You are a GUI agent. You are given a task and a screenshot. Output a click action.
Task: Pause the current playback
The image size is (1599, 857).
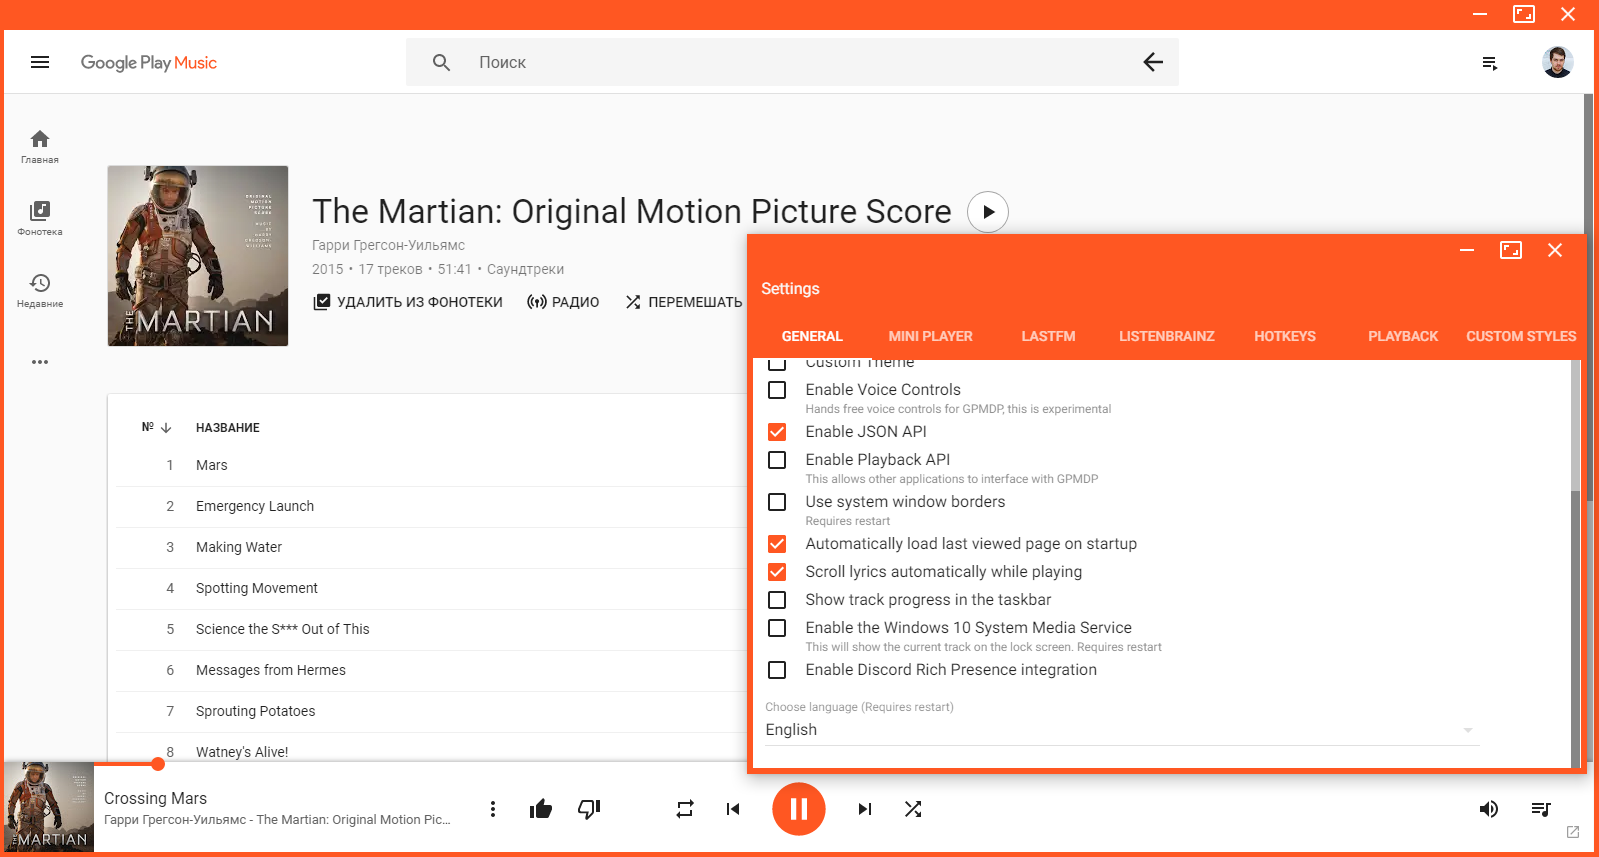(x=799, y=809)
